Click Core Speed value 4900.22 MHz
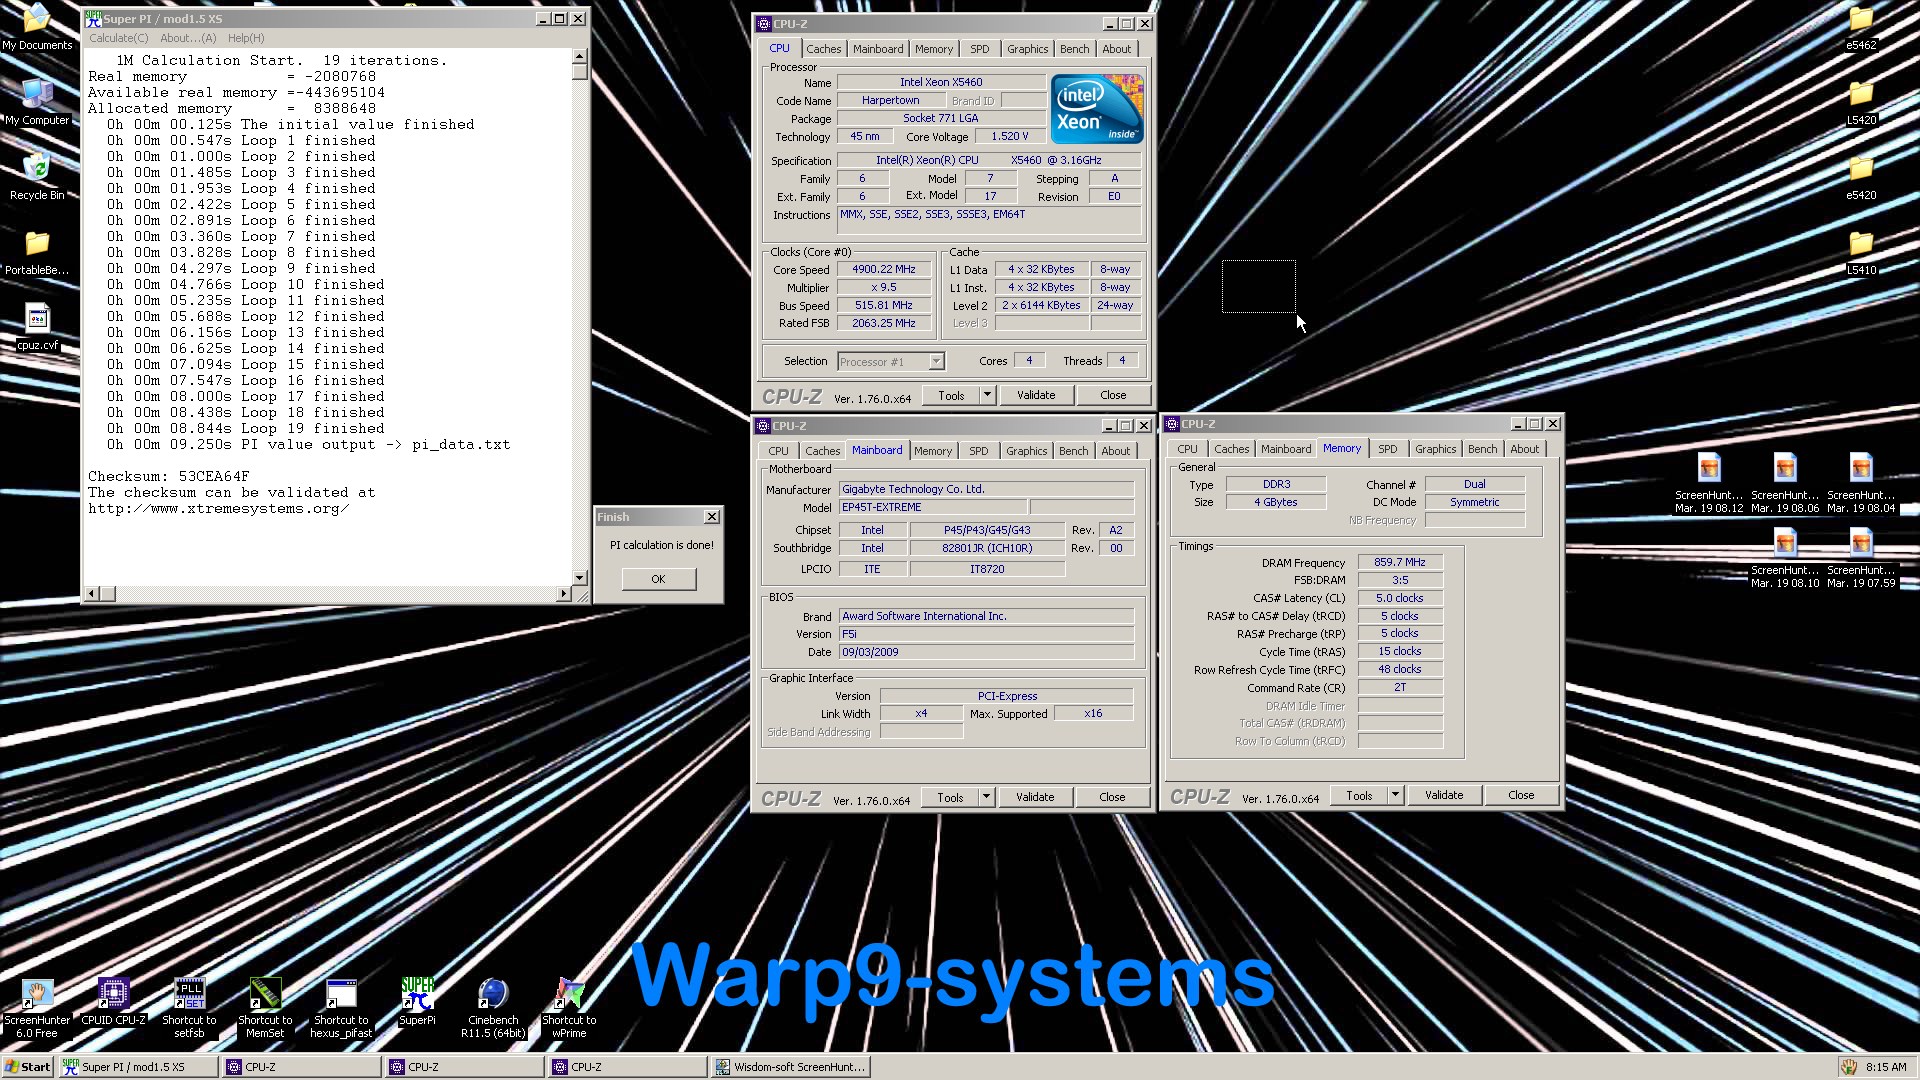1920x1080 pixels. pos(884,270)
